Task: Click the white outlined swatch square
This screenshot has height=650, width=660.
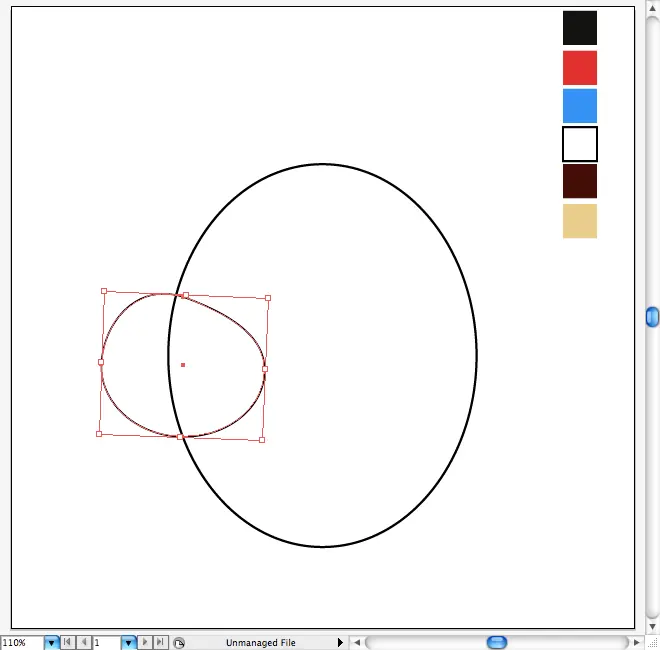Action: pyautogui.click(x=580, y=144)
